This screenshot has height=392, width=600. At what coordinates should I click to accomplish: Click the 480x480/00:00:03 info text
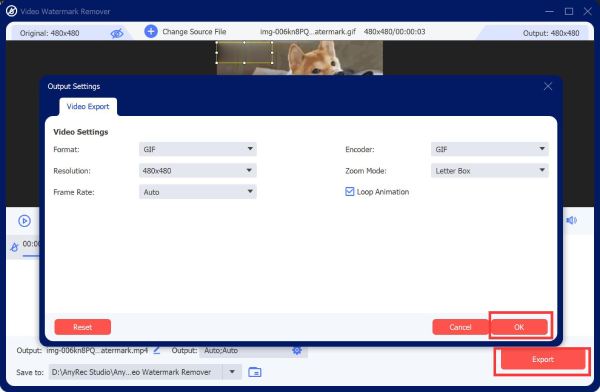(395, 32)
